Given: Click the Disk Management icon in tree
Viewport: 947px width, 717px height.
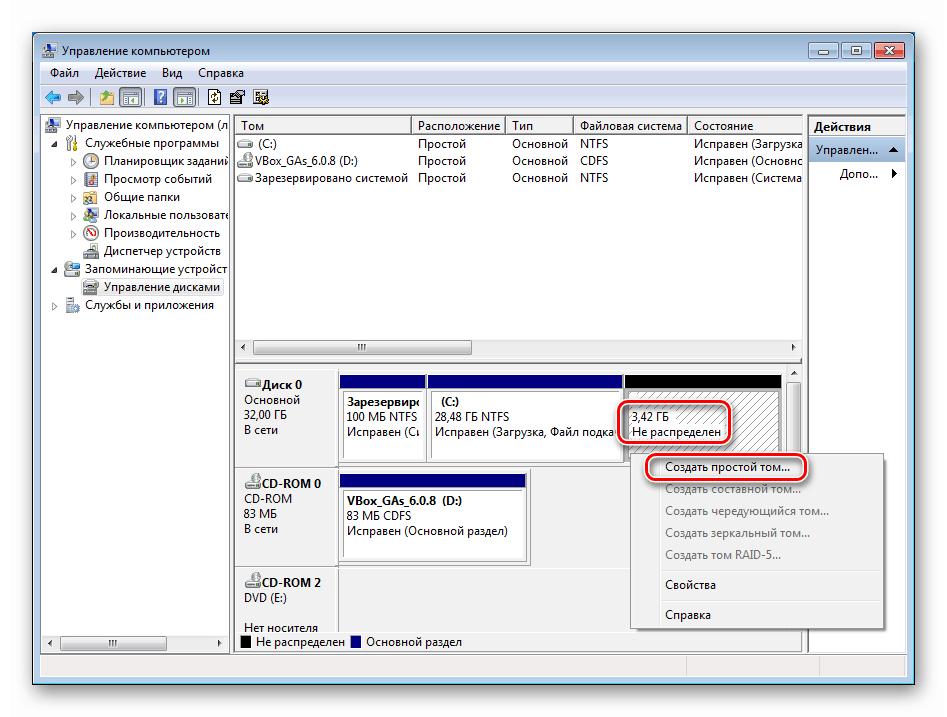Looking at the screenshot, I should (91, 287).
